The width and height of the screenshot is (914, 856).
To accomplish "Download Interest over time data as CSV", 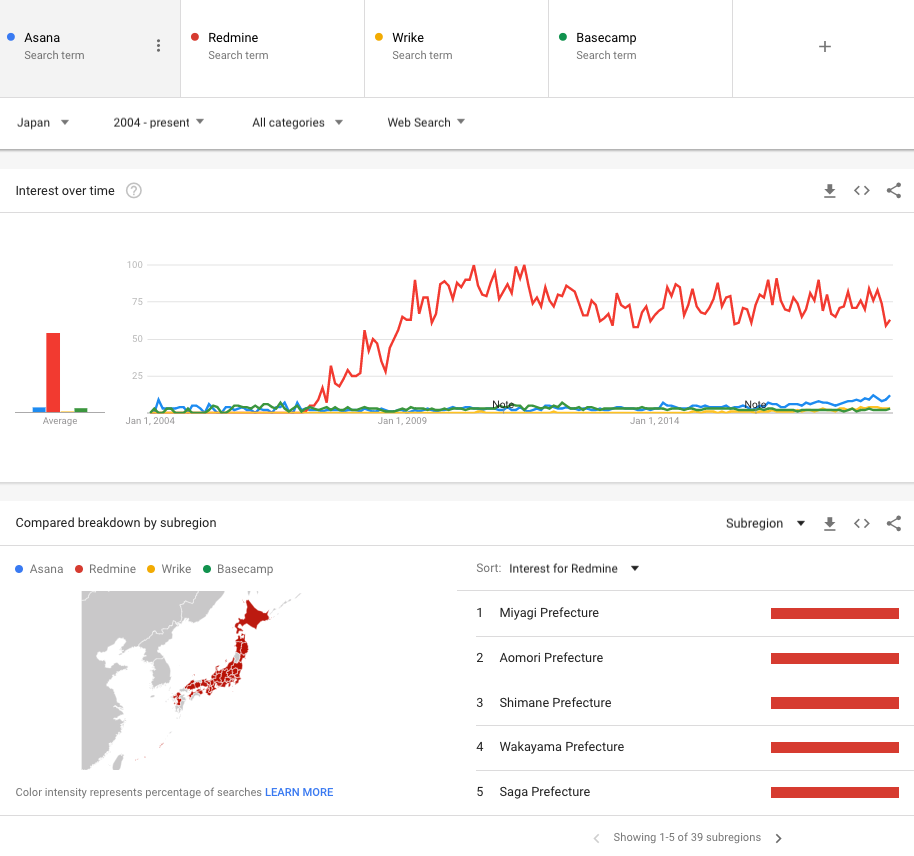I will pos(829,191).
